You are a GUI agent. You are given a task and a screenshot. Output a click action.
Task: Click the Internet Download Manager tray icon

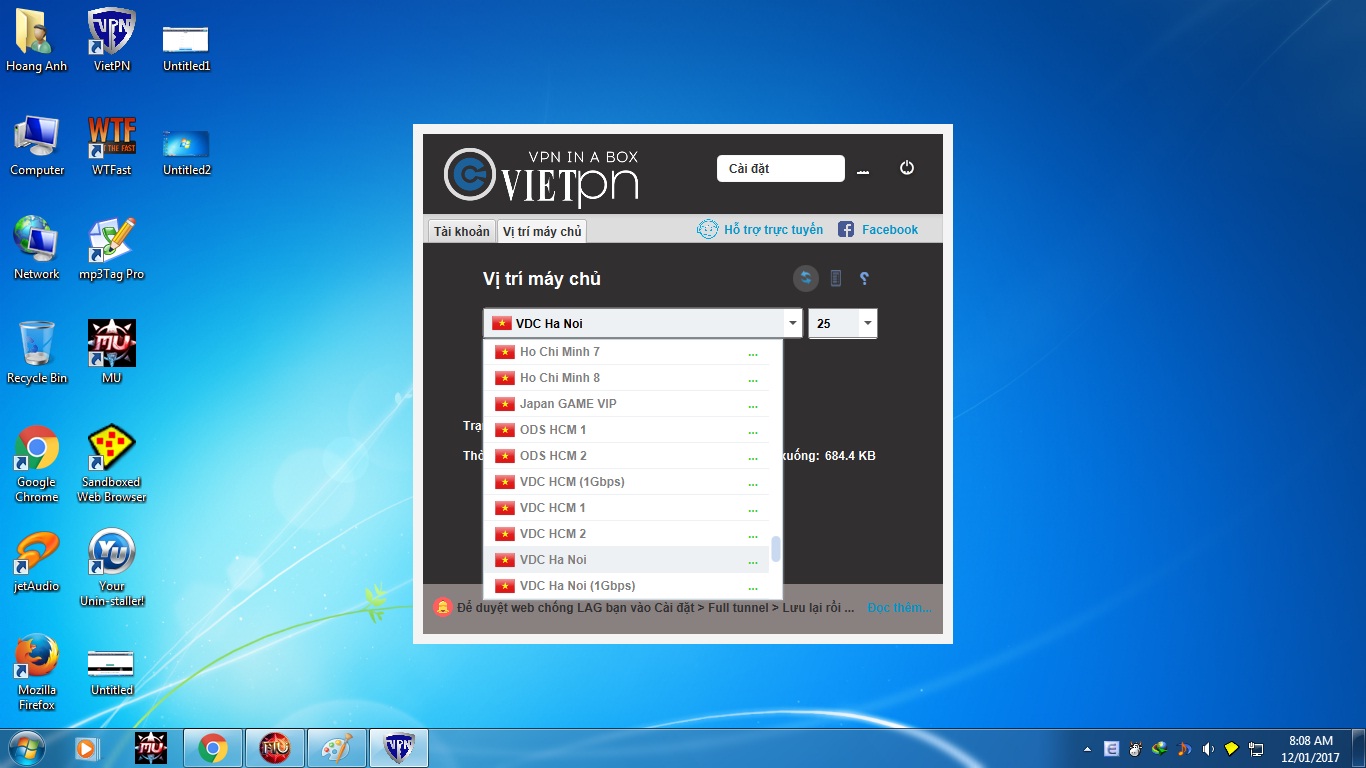(1160, 748)
